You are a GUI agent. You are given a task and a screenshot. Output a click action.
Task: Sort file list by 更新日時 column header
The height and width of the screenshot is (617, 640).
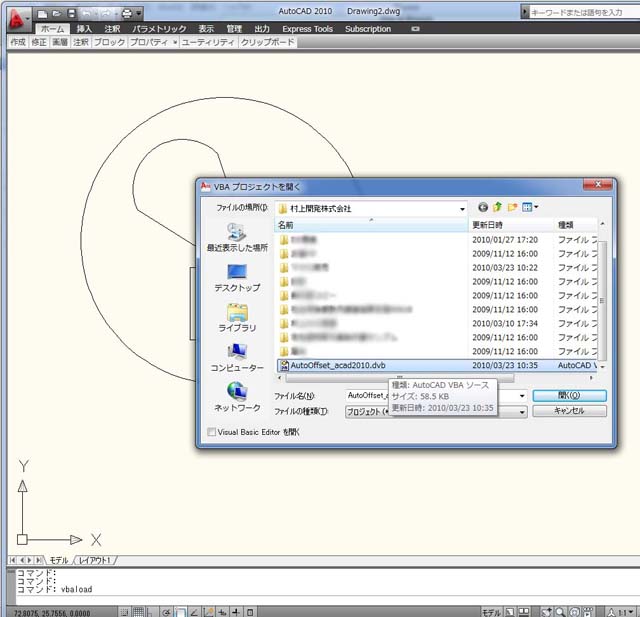[x=511, y=225]
